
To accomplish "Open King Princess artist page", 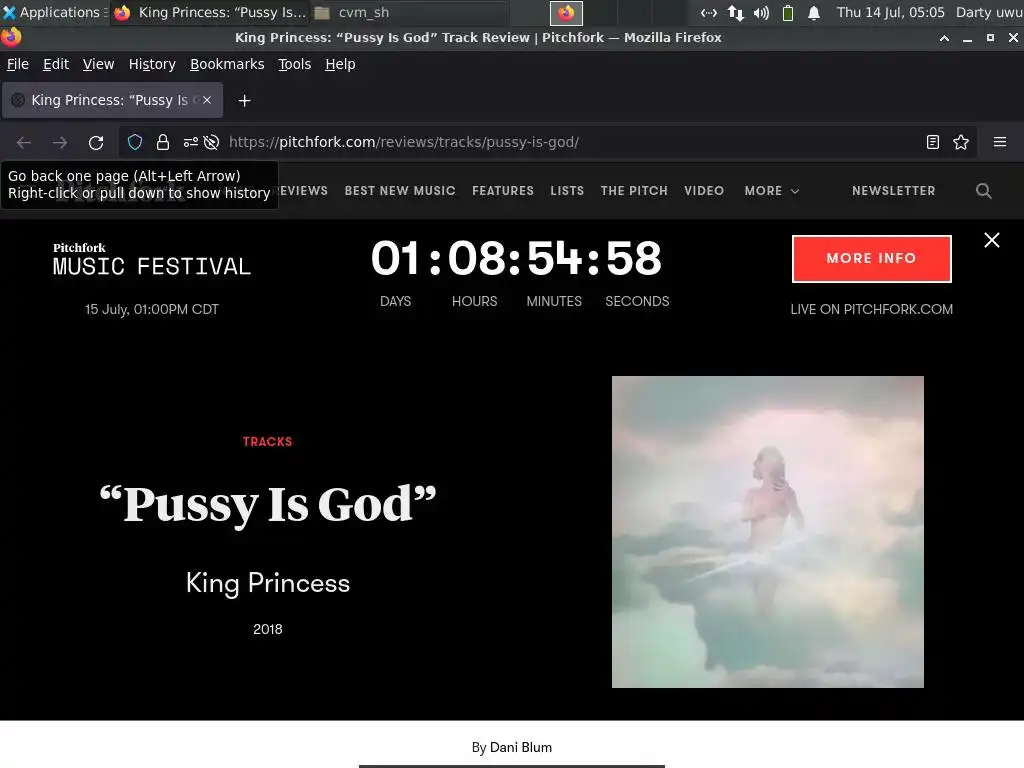I will pos(268,583).
